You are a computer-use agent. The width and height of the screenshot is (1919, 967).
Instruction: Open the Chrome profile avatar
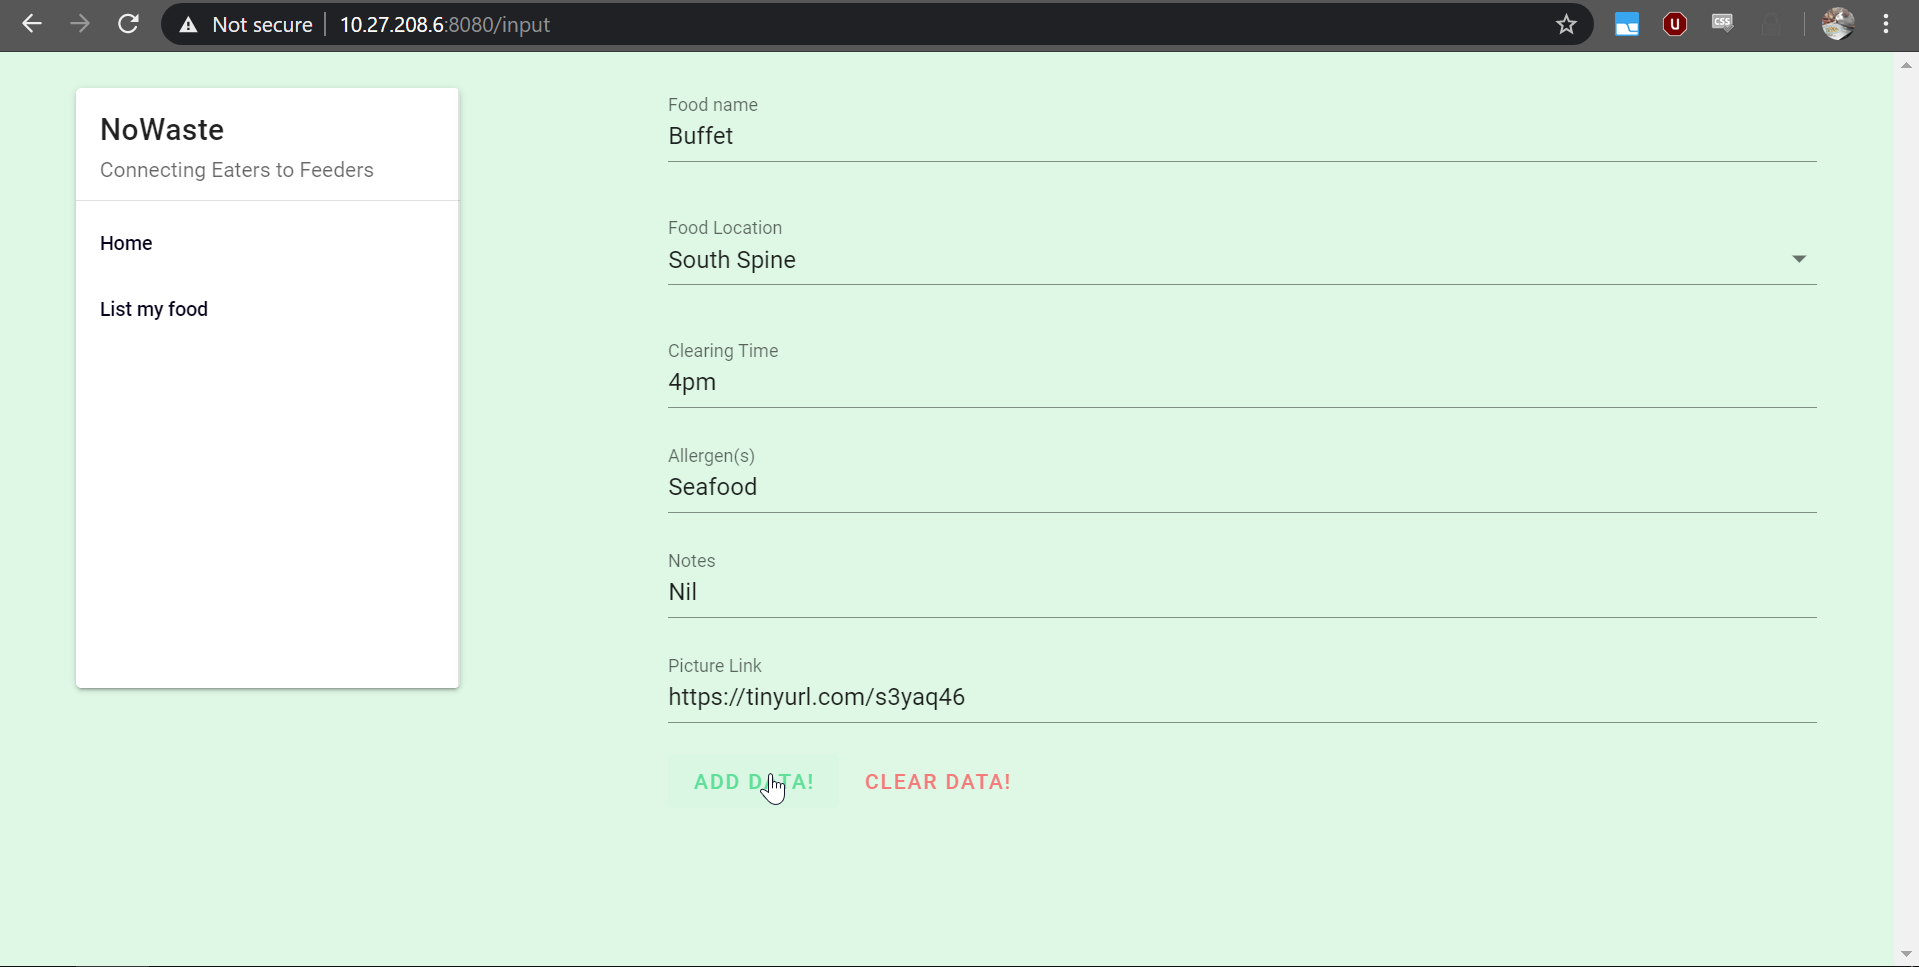click(x=1839, y=24)
